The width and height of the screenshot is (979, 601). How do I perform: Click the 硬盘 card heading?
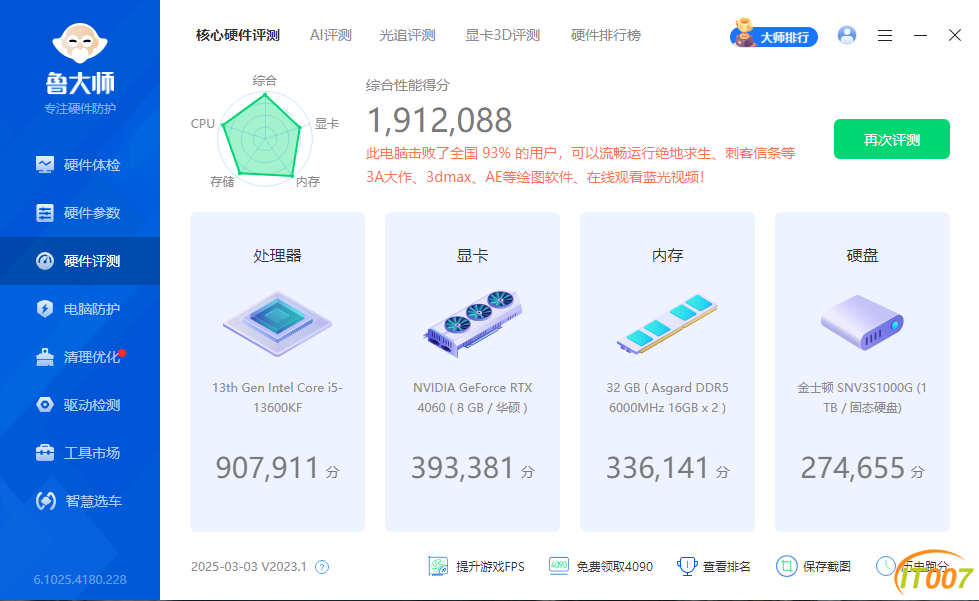862,255
